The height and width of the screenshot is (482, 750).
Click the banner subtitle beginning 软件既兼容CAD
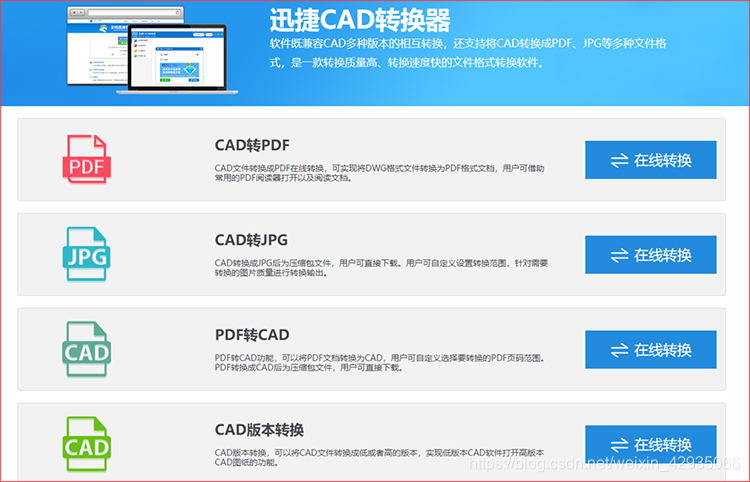pyautogui.click(x=468, y=53)
